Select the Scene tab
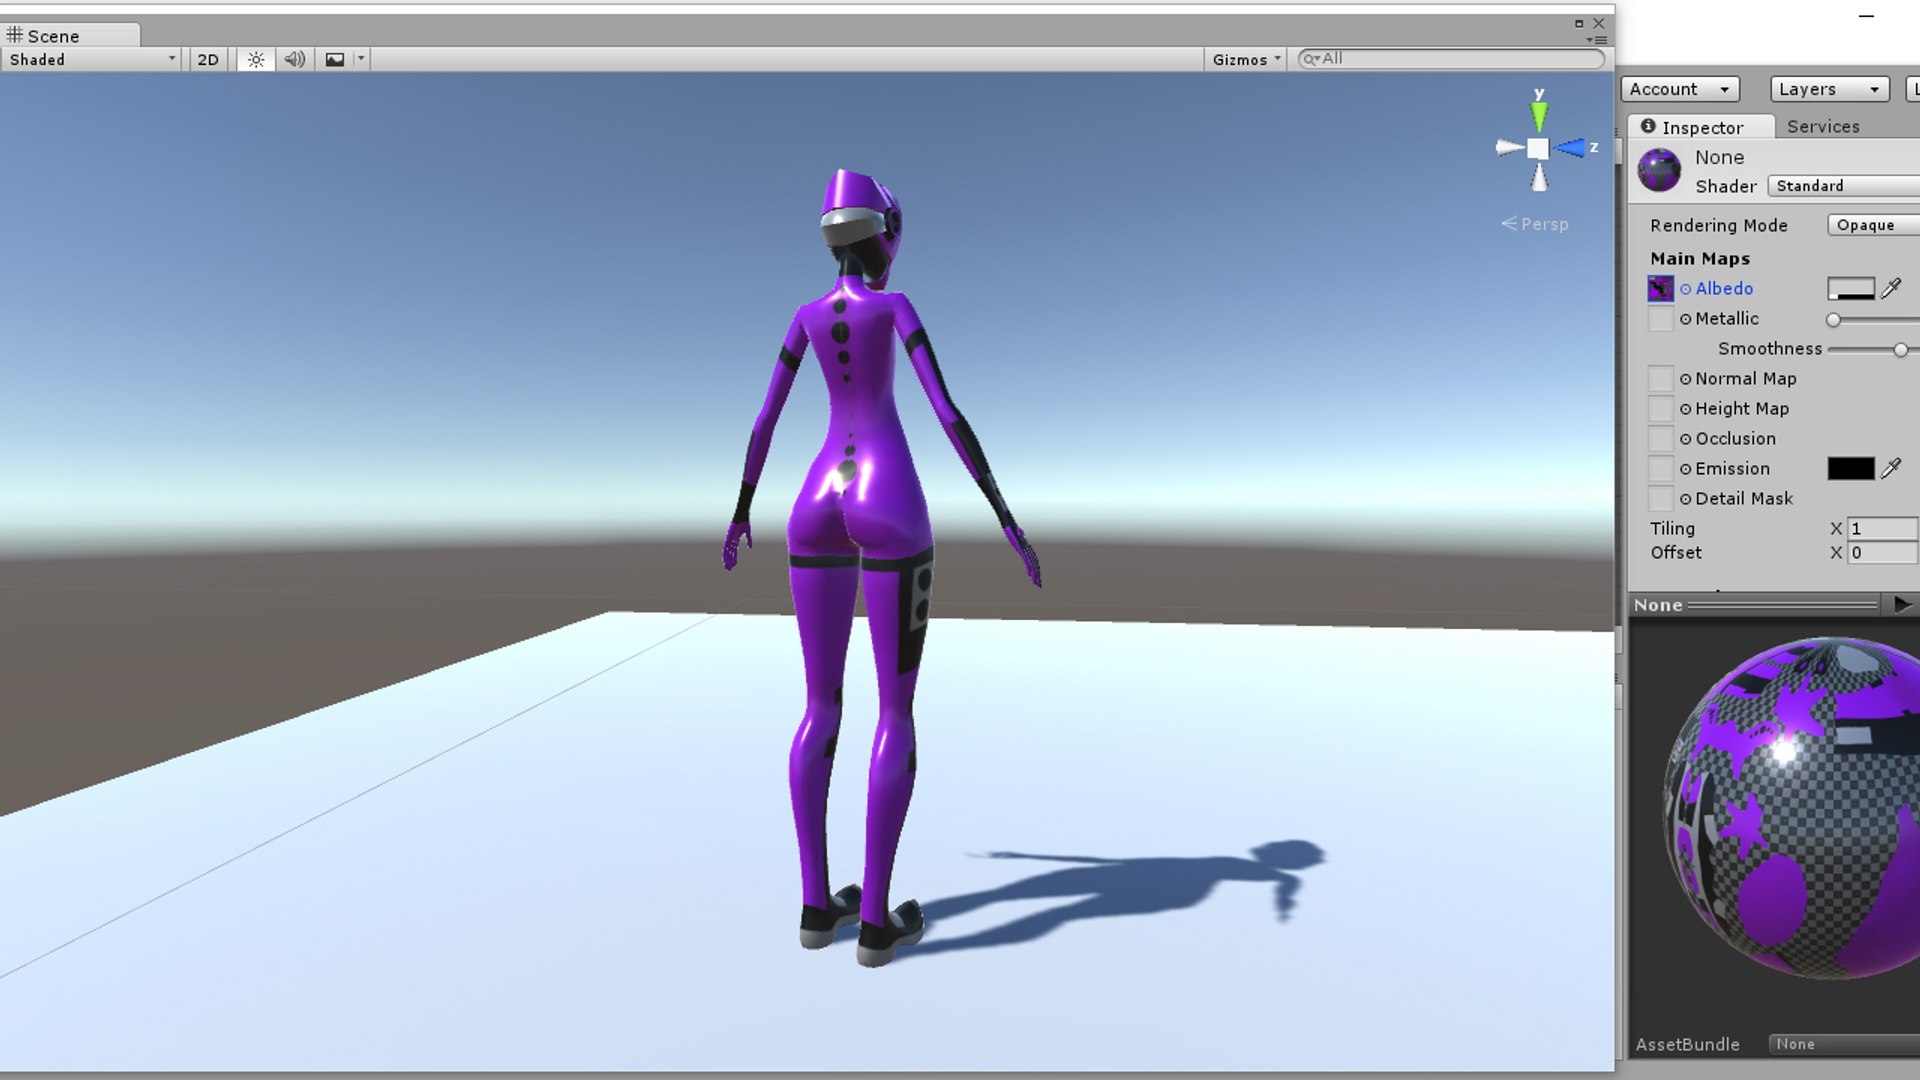 [x=70, y=35]
